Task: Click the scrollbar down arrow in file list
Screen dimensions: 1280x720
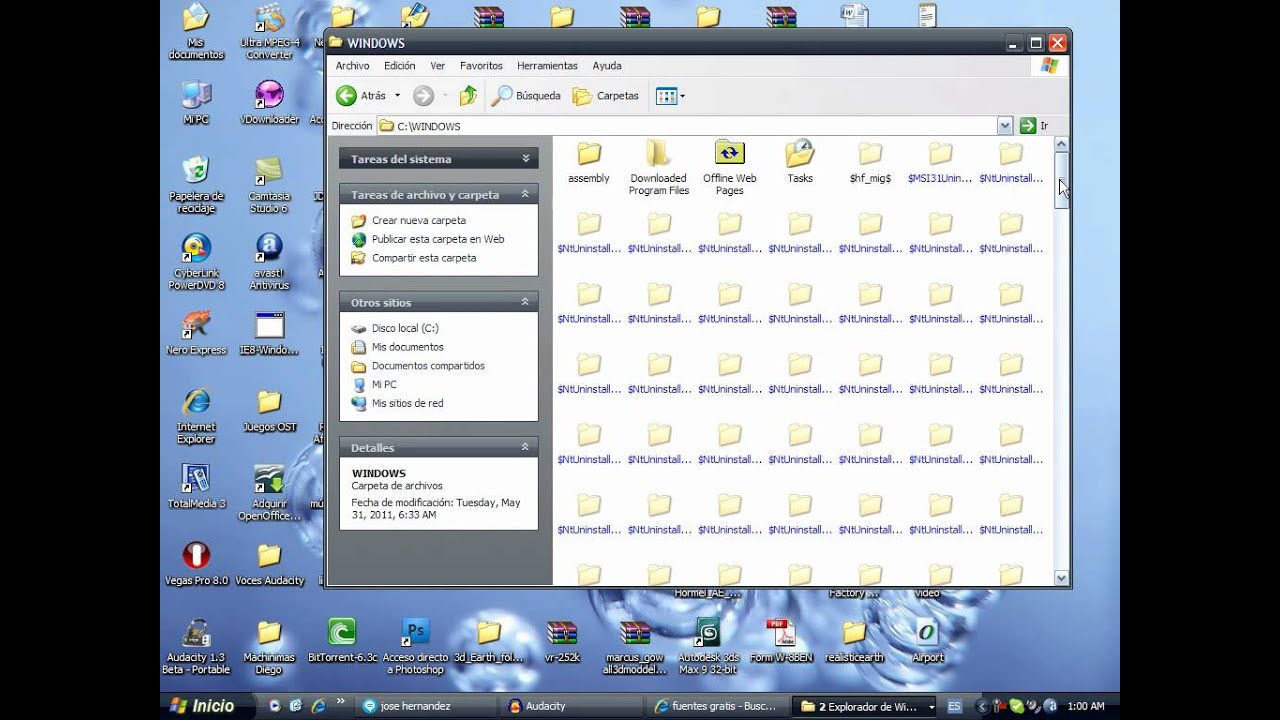Action: point(1061,578)
